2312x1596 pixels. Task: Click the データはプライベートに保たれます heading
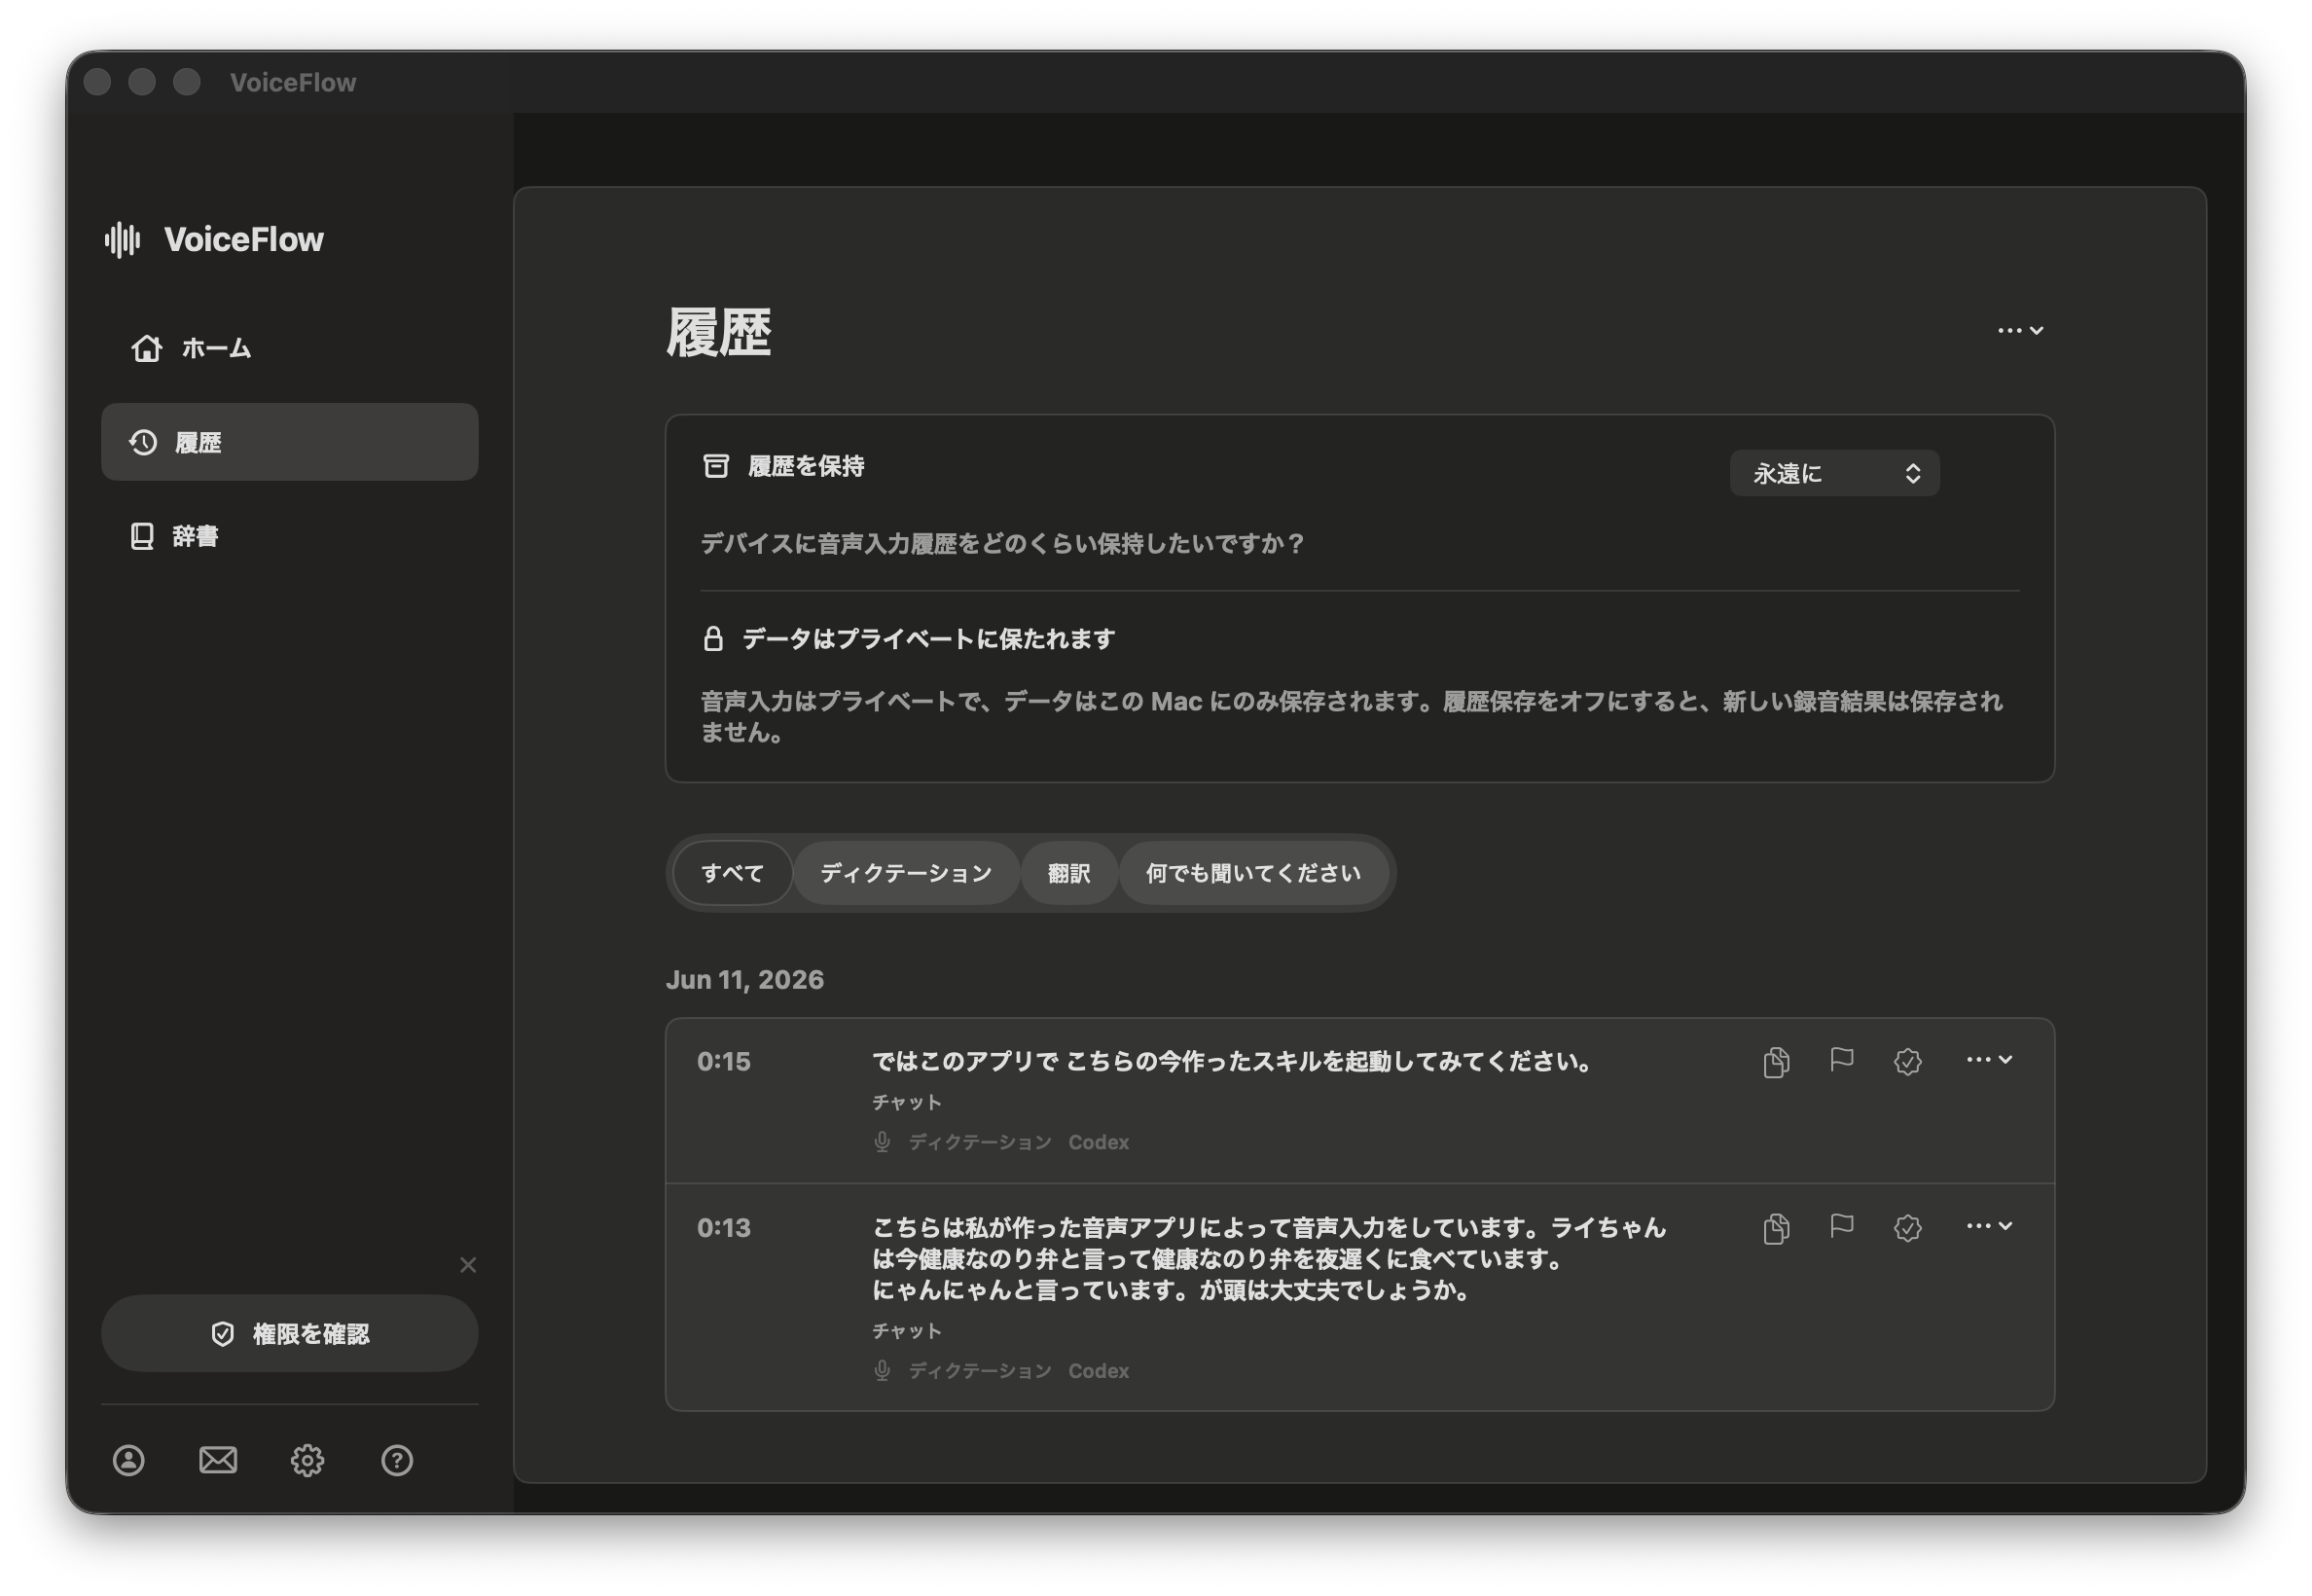(x=928, y=638)
